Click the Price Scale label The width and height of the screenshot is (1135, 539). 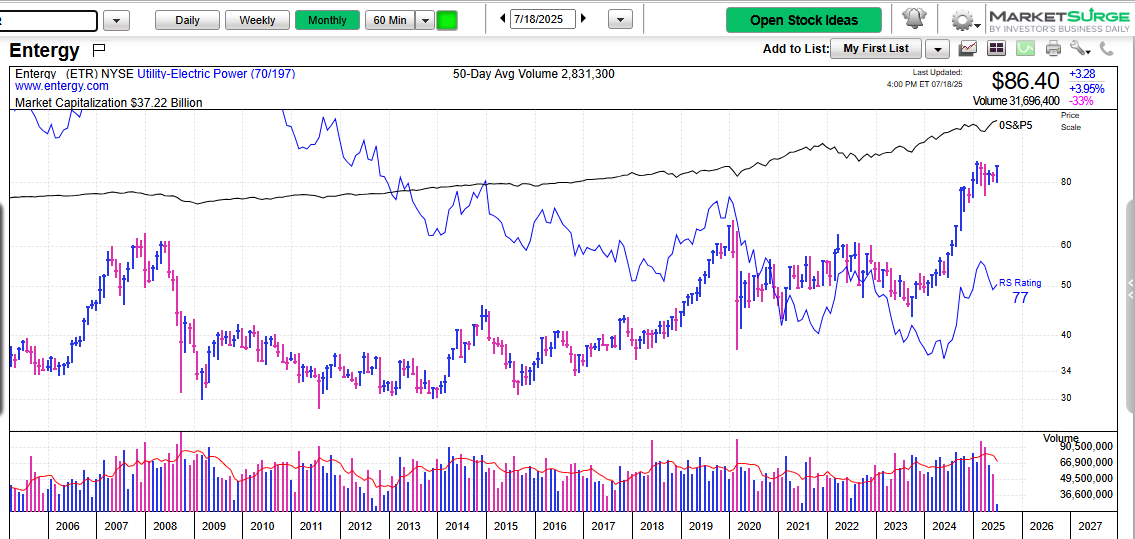pos(1070,121)
